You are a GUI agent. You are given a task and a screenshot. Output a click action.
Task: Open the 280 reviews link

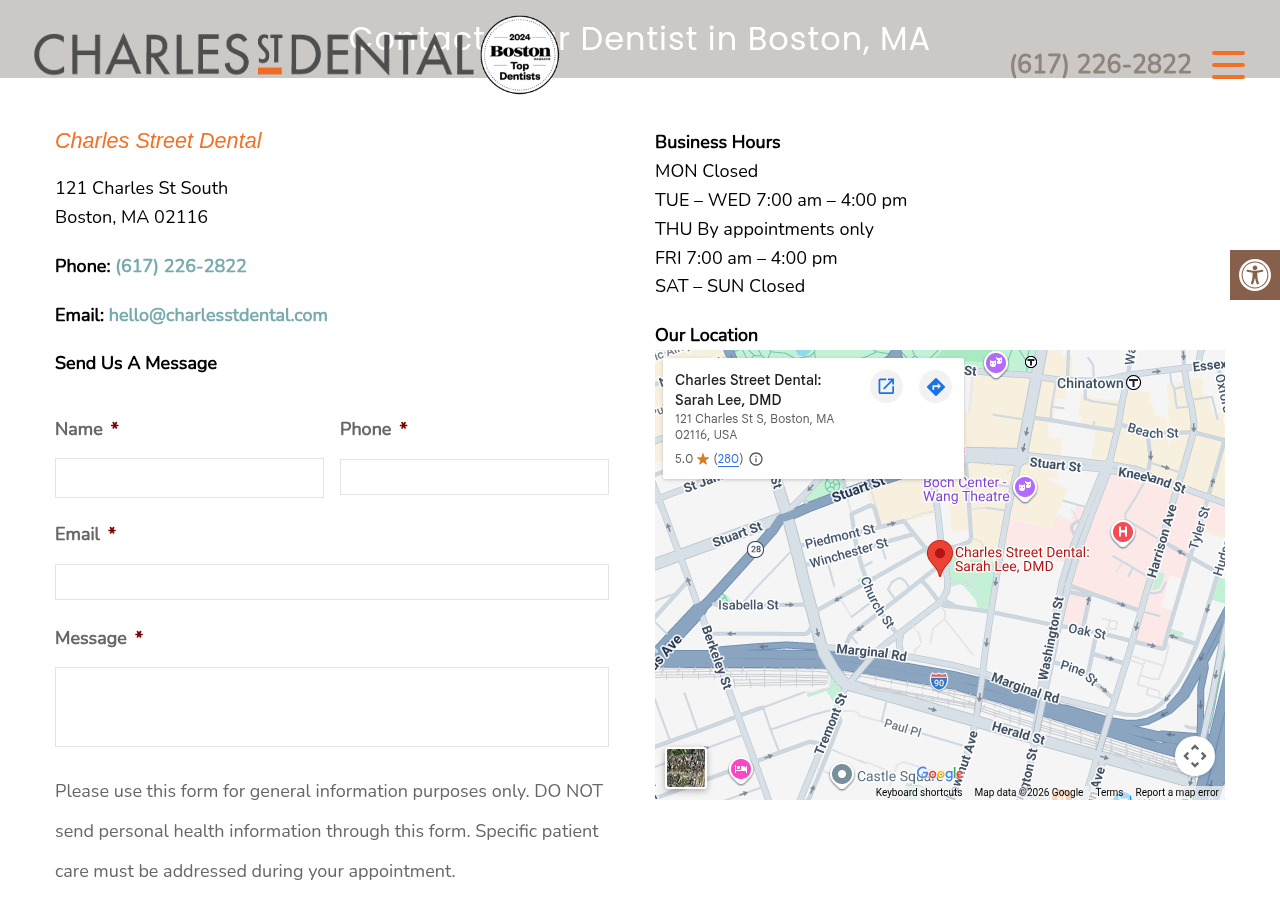[728, 459]
